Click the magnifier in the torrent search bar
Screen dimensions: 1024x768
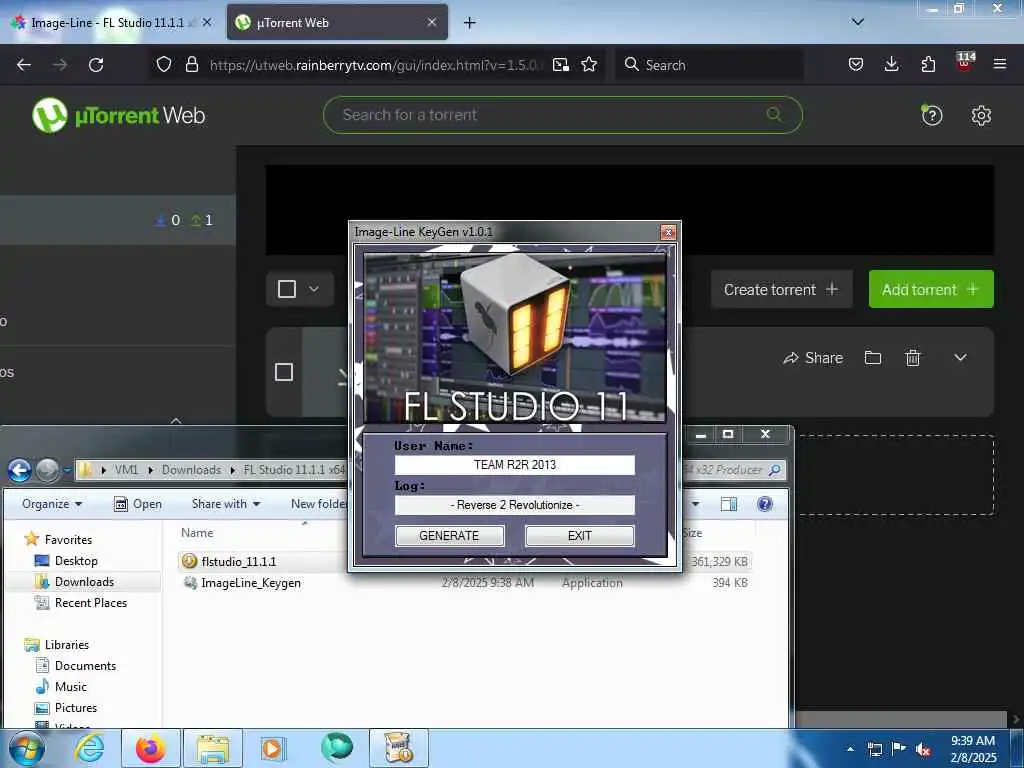pyautogui.click(x=774, y=114)
